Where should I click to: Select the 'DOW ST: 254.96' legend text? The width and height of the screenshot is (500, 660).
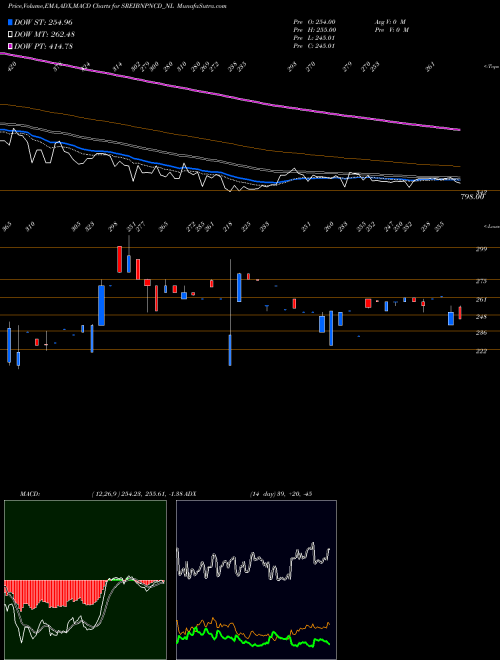(x=43, y=22)
